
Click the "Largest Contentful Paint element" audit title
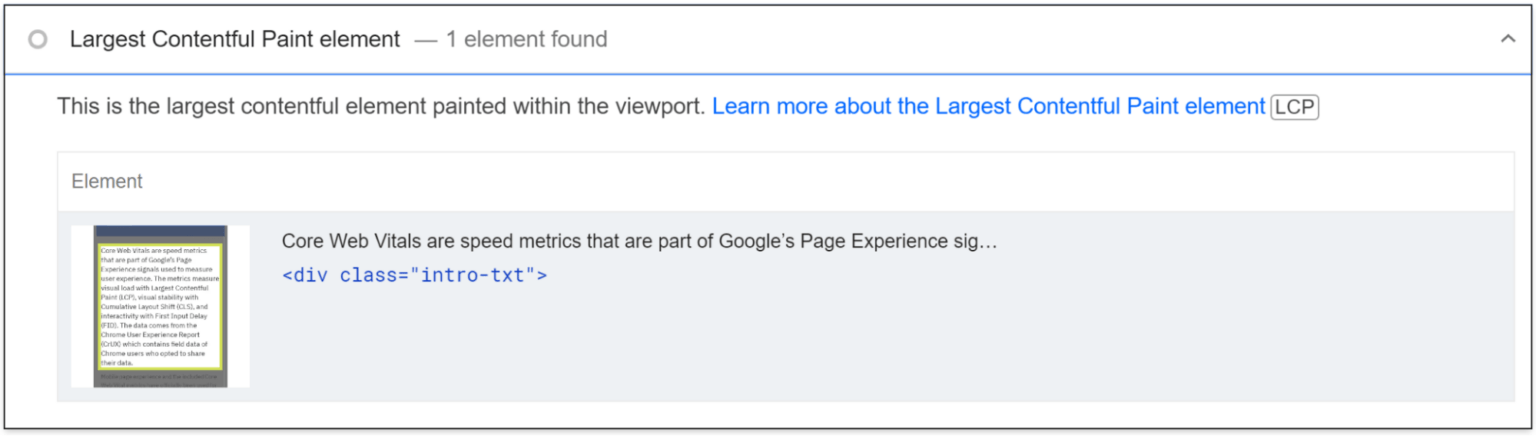(x=235, y=40)
